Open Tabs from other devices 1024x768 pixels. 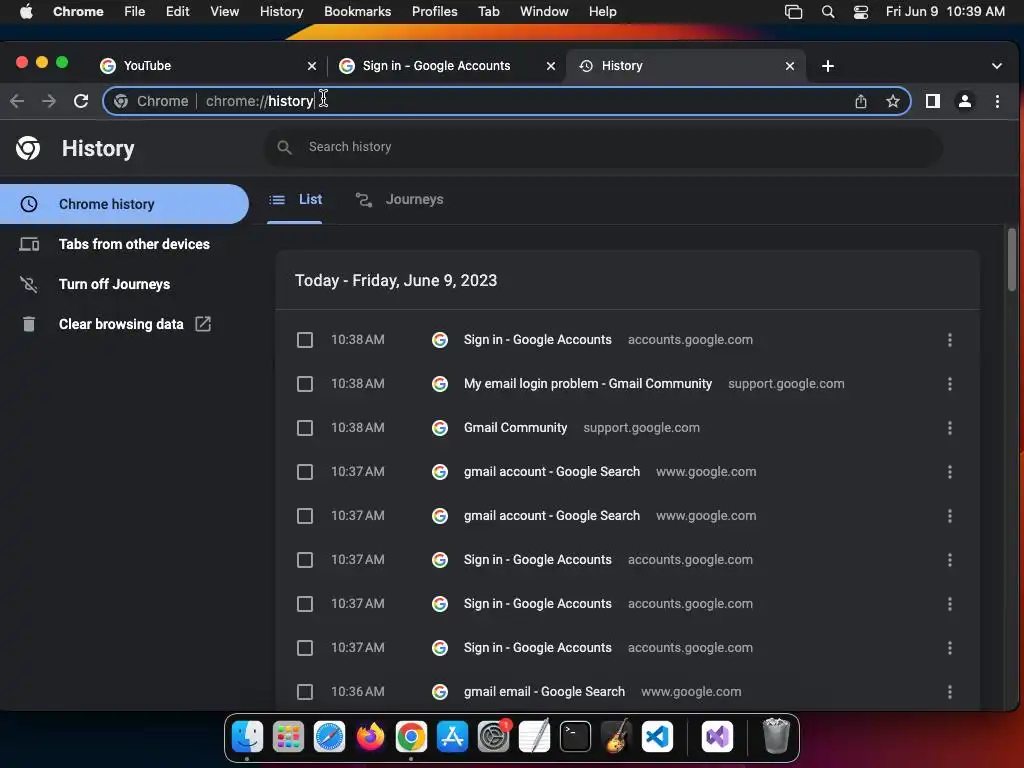[134, 244]
